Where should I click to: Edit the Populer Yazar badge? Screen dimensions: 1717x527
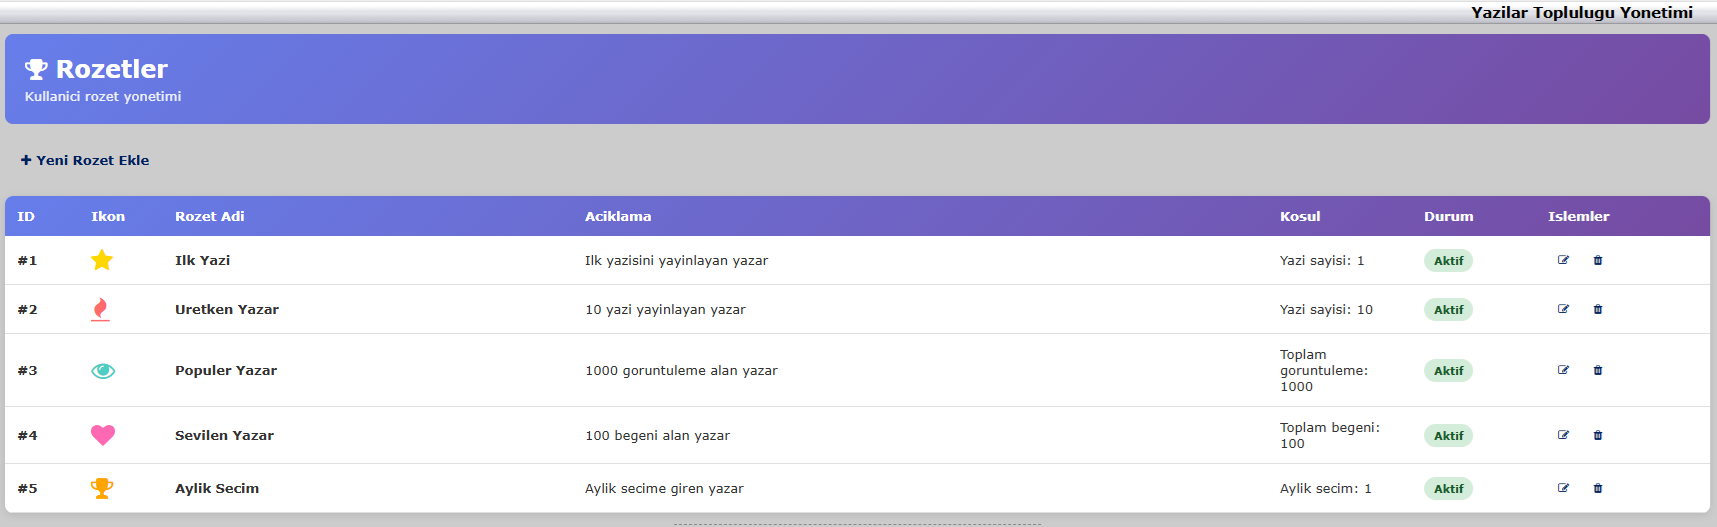(x=1563, y=370)
